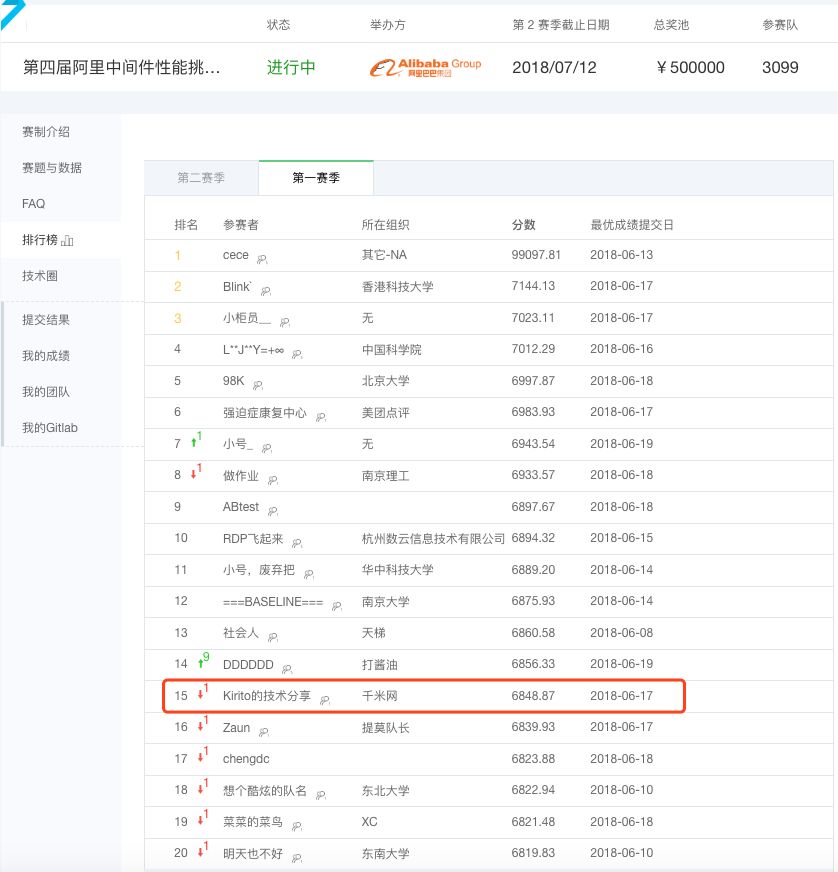Click team icon next to 小号，废弃把
The image size is (838, 872).
pos(309,574)
